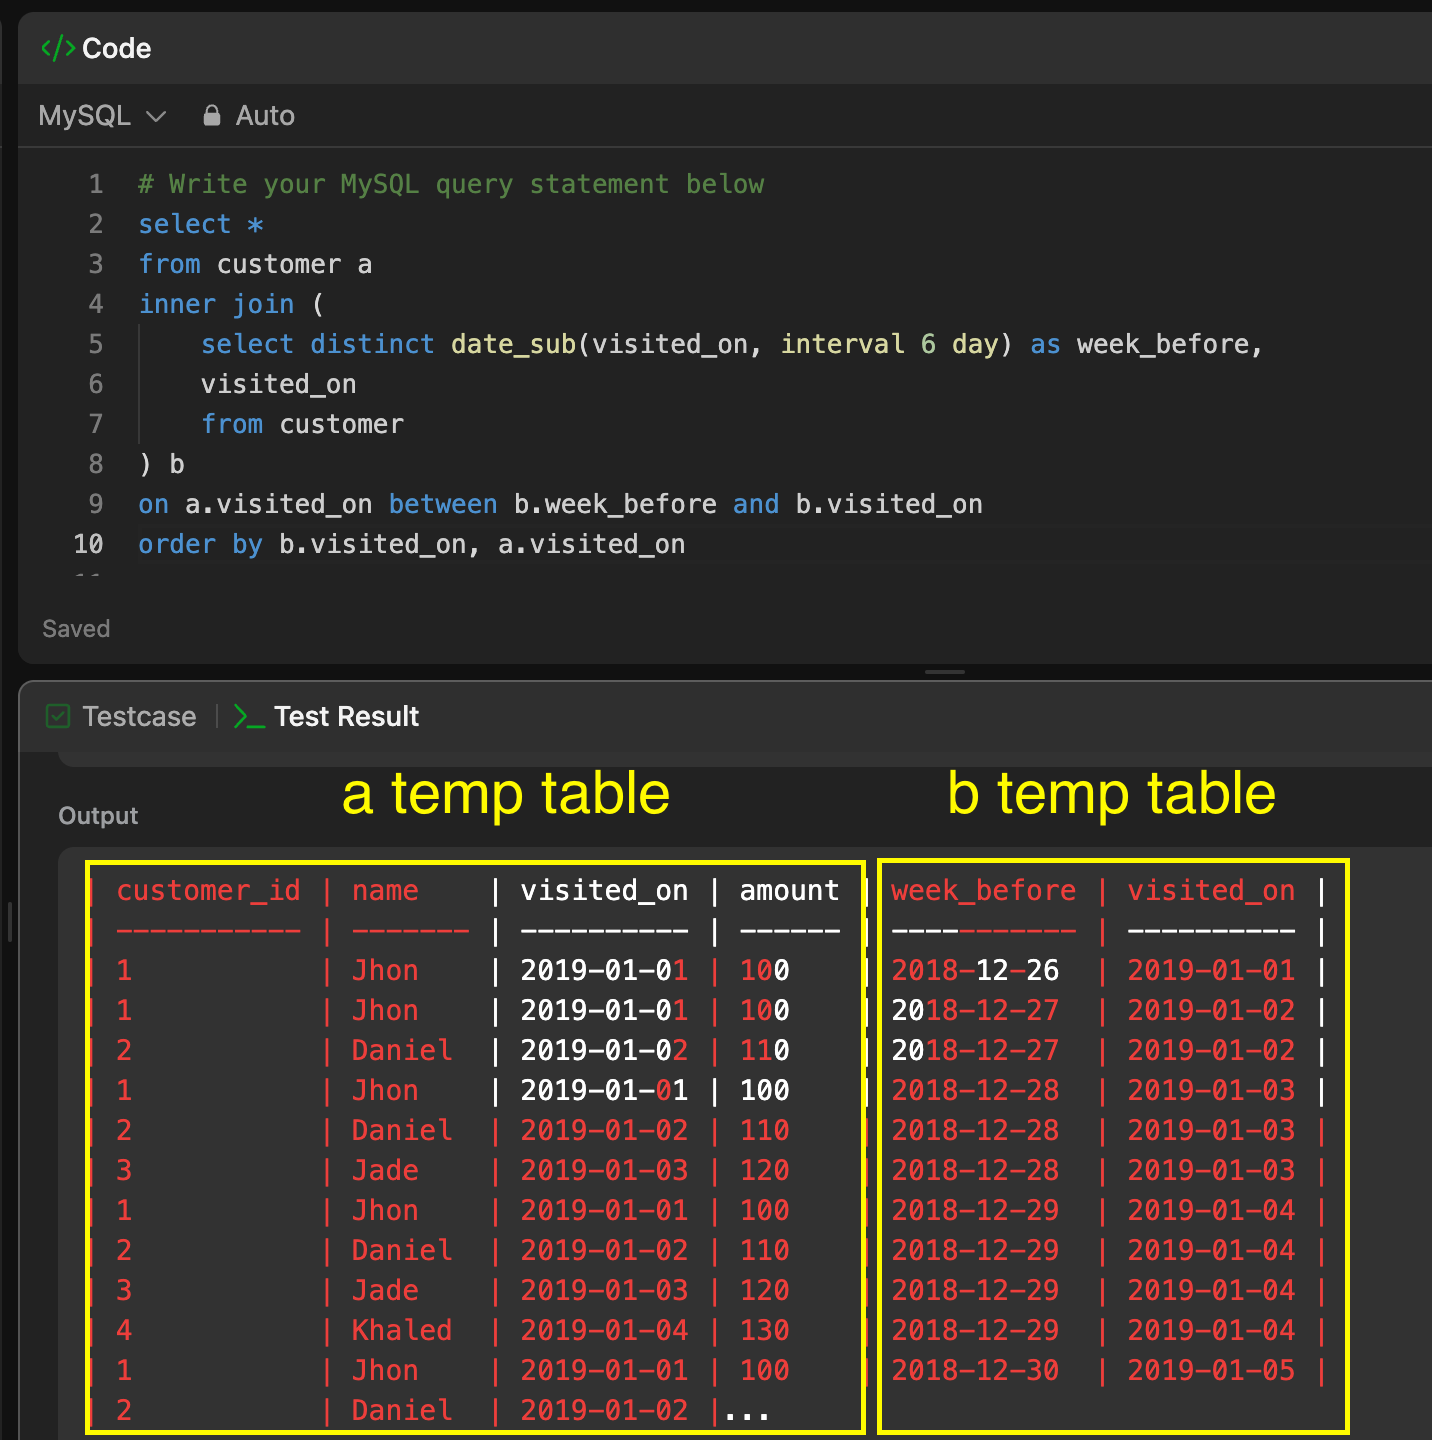This screenshot has width=1432, height=1440.
Task: Click the 'Saved' status text
Action: (x=76, y=629)
